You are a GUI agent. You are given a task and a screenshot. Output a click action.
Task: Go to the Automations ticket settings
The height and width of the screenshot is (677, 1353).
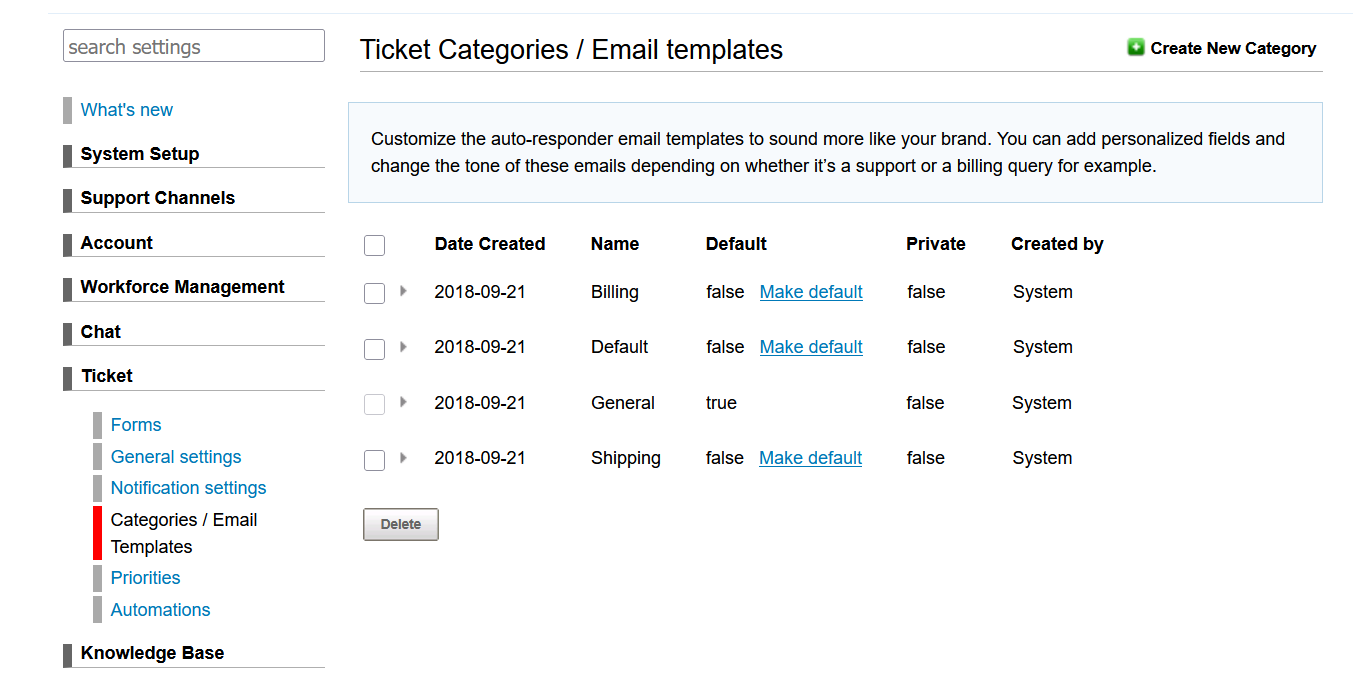[x=161, y=610]
